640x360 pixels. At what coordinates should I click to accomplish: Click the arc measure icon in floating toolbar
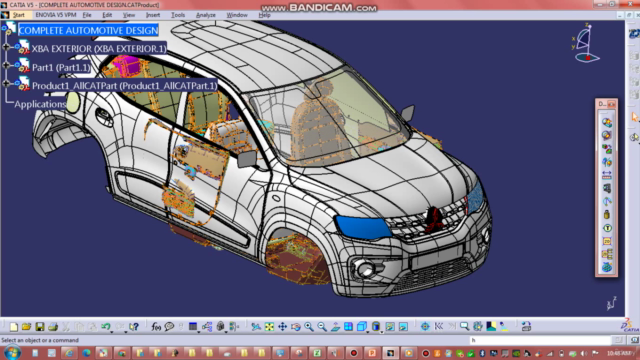pyautogui.click(x=607, y=201)
